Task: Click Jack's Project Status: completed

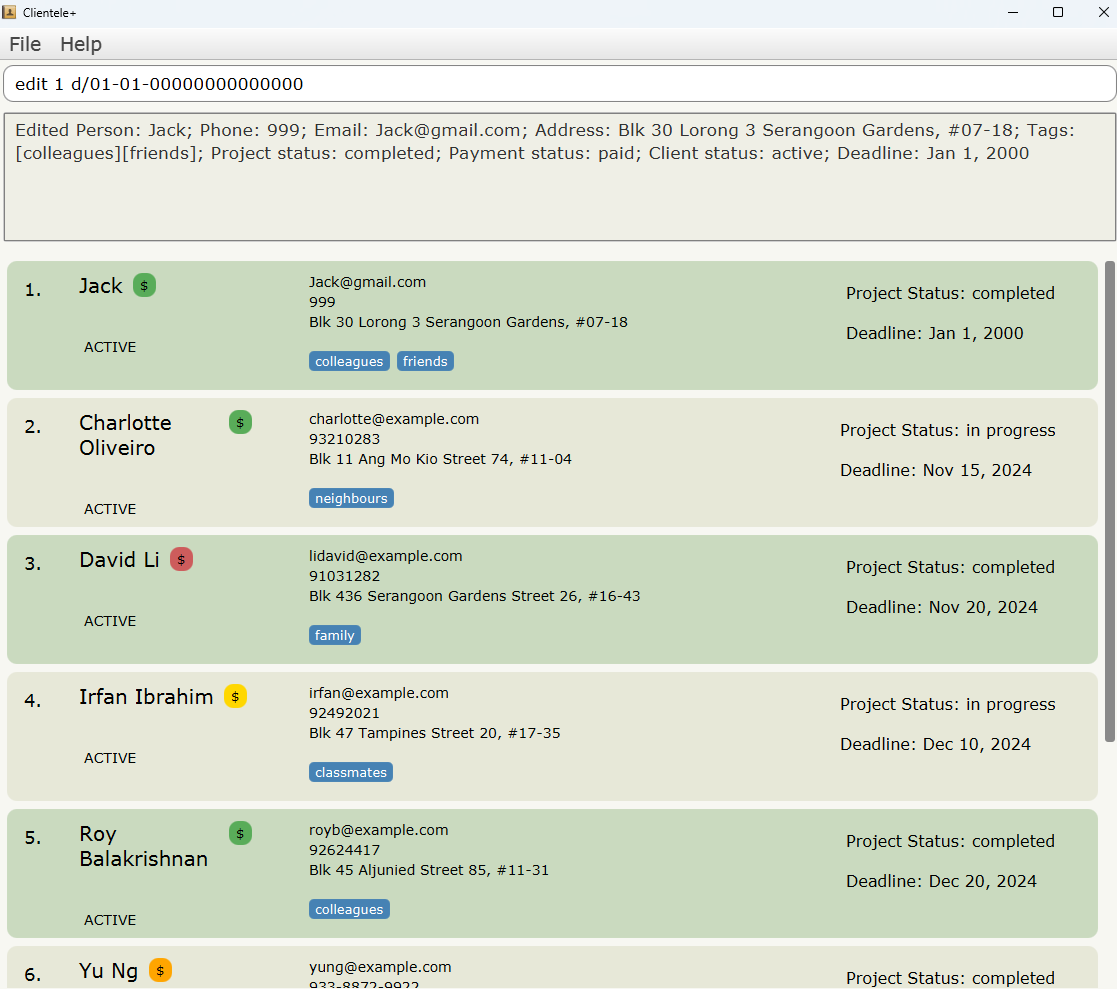Action: [x=950, y=294]
